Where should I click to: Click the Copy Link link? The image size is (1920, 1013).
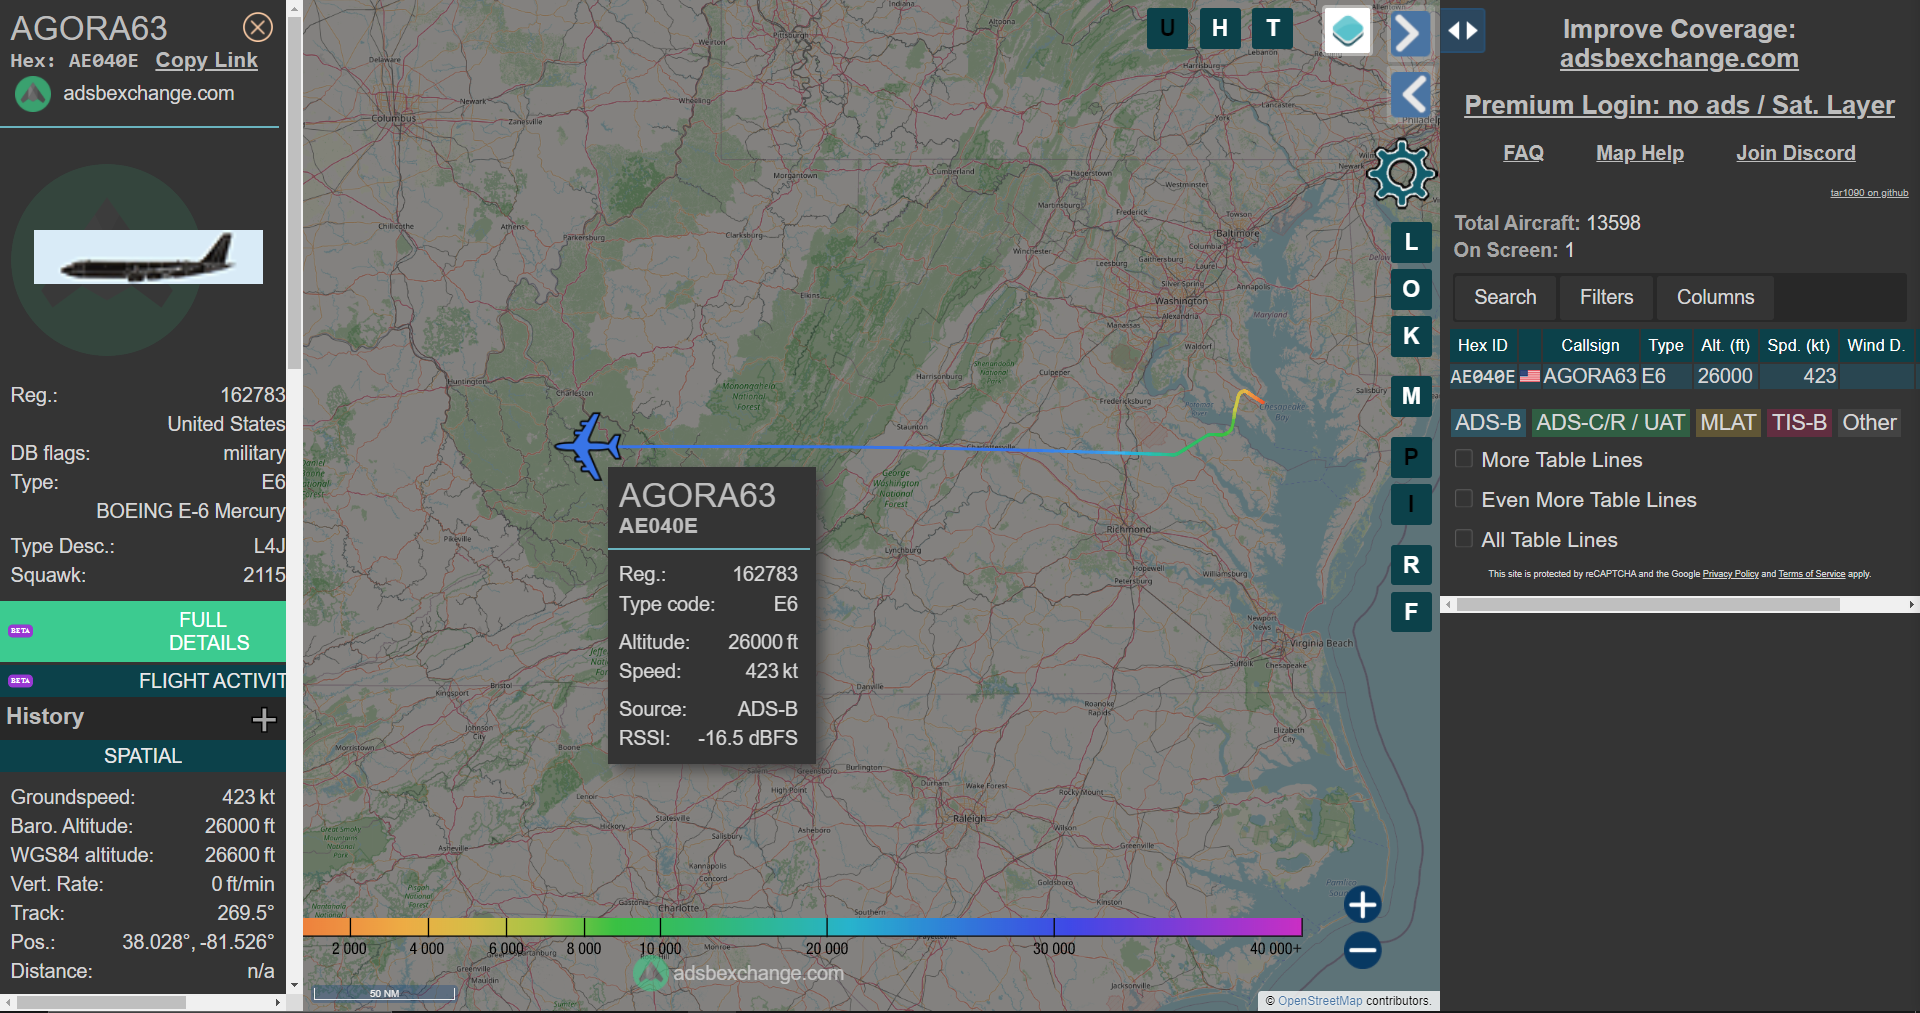[x=206, y=60]
